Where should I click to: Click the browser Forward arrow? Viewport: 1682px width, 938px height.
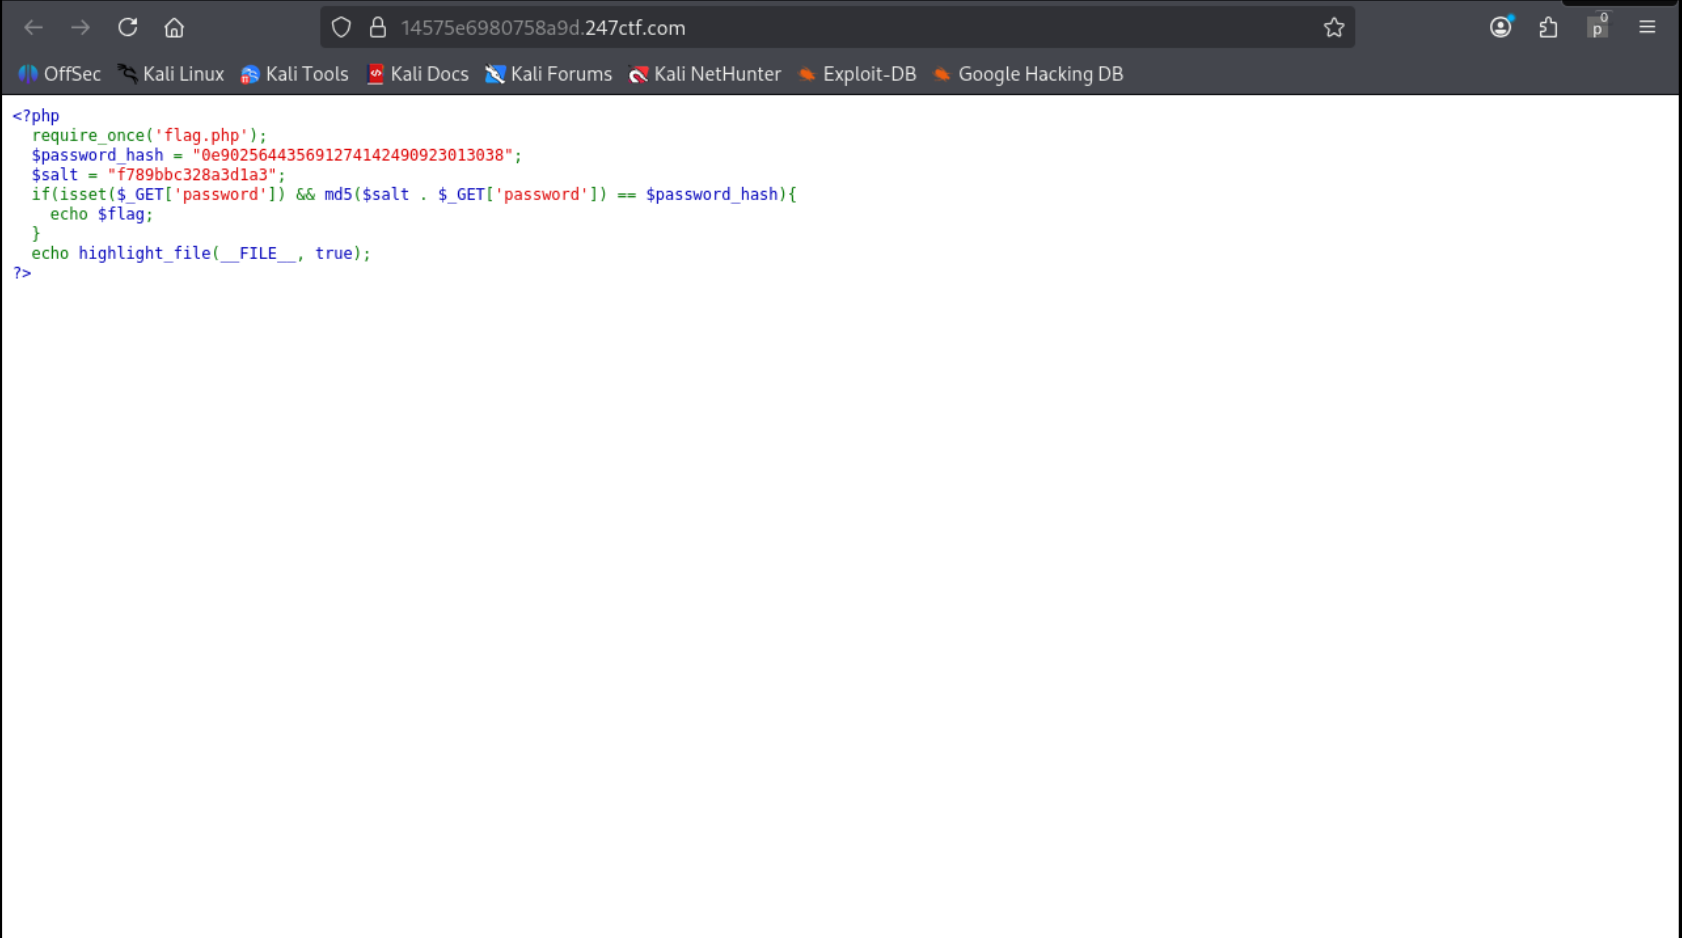click(80, 28)
